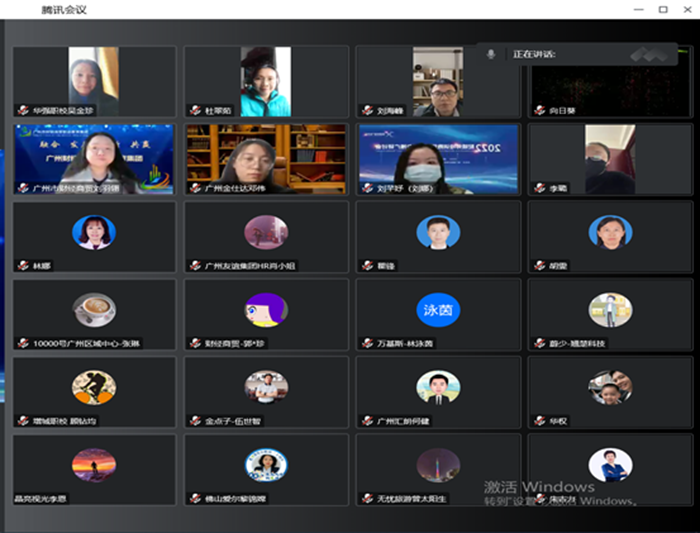700x533 pixels.
Task: Click the 正在讲话 speaking status text
Action: 534,54
